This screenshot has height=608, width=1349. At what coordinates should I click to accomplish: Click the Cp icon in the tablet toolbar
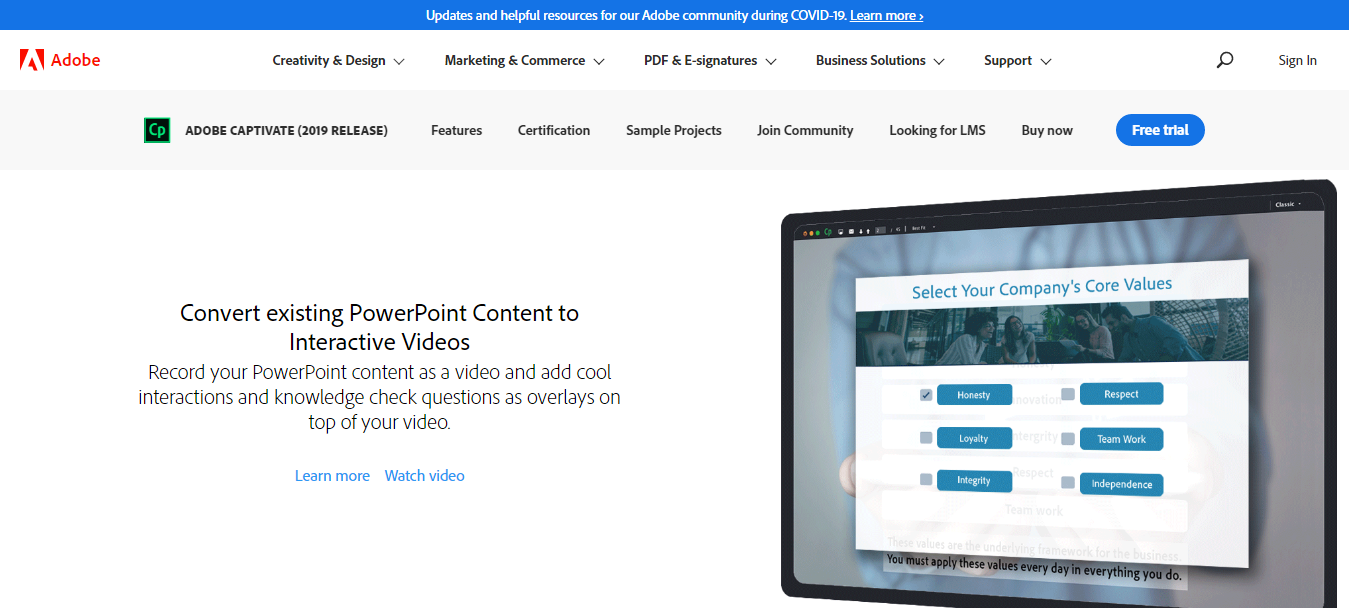point(828,231)
